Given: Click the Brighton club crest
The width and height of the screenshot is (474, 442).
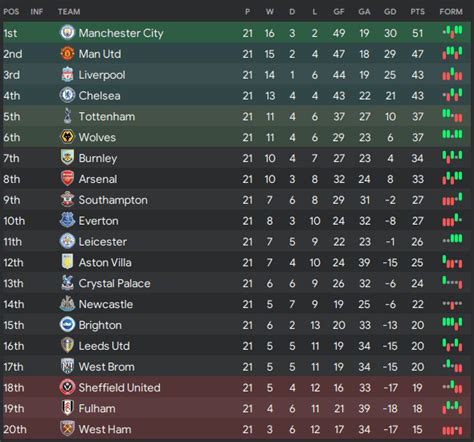Looking at the screenshot, I should click(68, 325).
